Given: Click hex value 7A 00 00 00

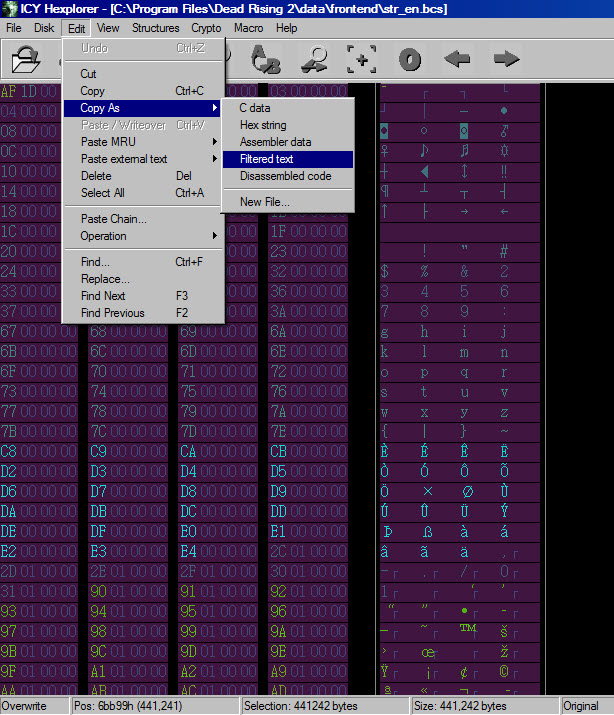Looking at the screenshot, I should point(309,411).
